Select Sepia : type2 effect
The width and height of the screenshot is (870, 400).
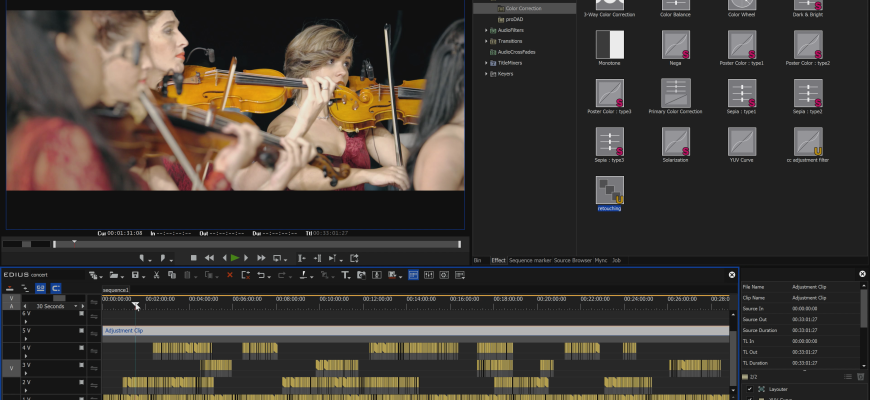[808, 93]
